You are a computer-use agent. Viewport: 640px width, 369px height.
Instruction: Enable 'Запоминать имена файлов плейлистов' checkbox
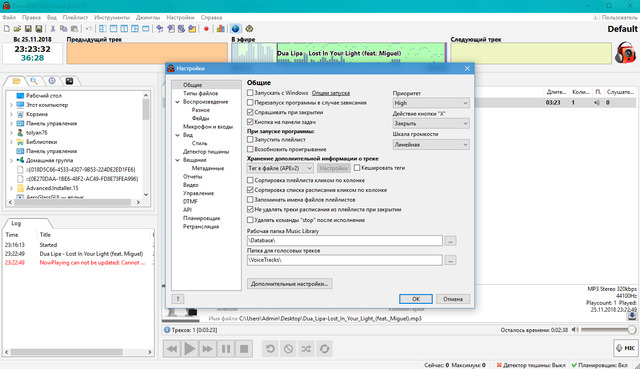(250, 200)
